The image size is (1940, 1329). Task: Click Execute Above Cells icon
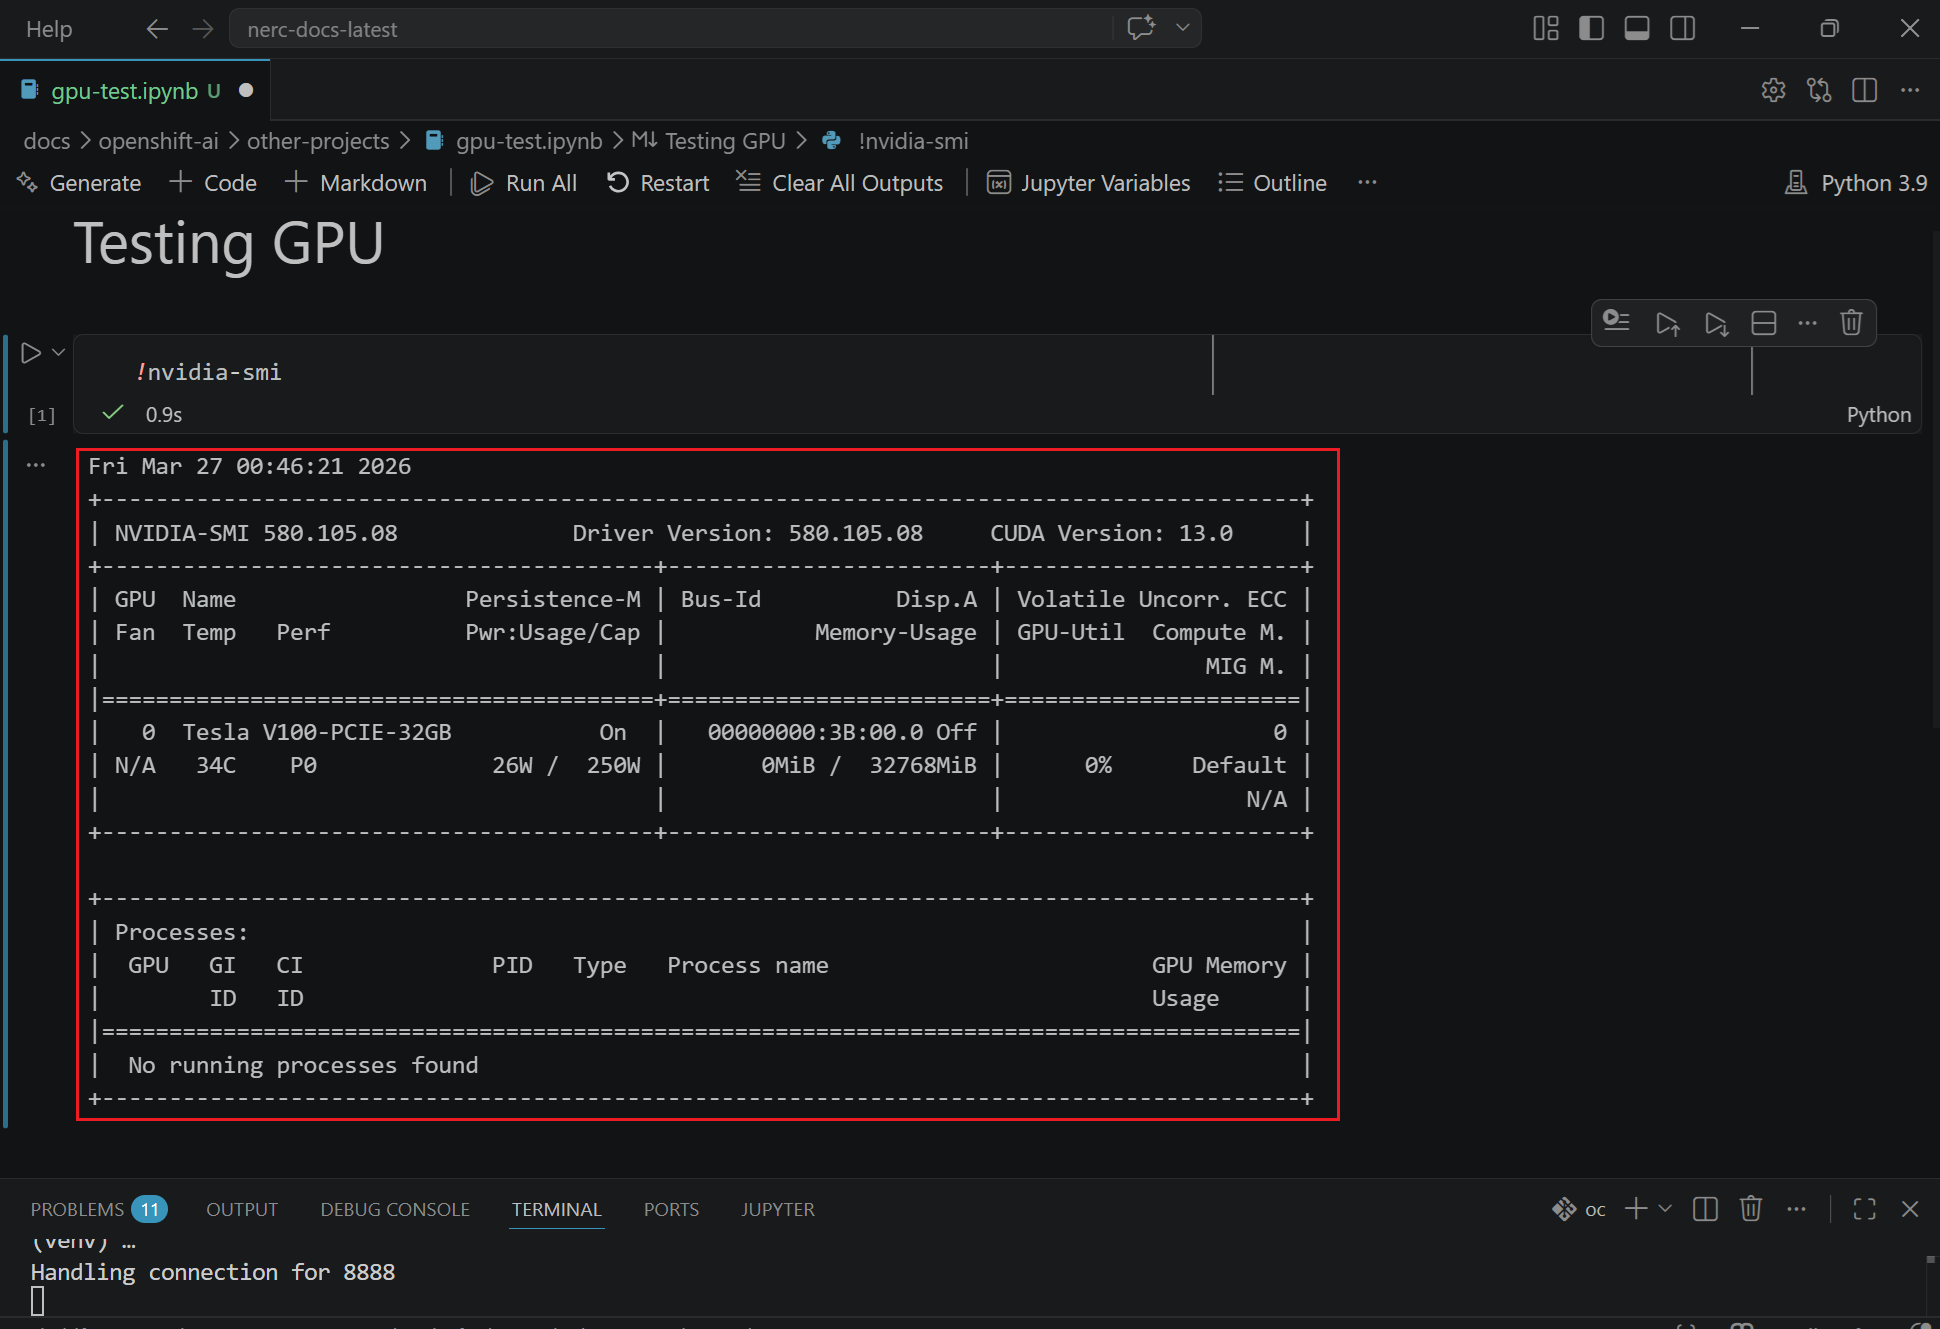(x=1667, y=323)
